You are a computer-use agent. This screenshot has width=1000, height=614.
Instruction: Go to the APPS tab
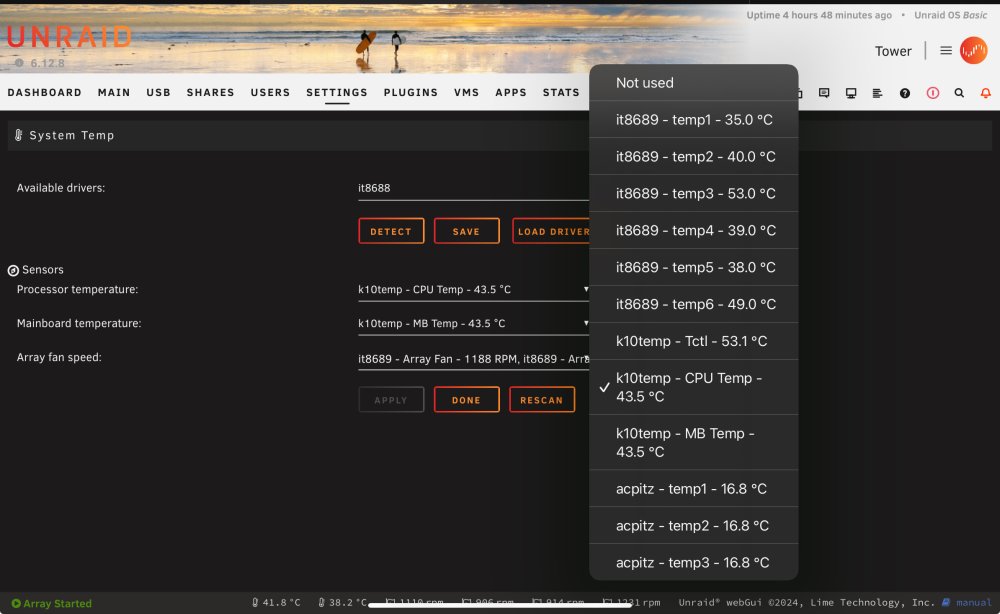point(511,92)
